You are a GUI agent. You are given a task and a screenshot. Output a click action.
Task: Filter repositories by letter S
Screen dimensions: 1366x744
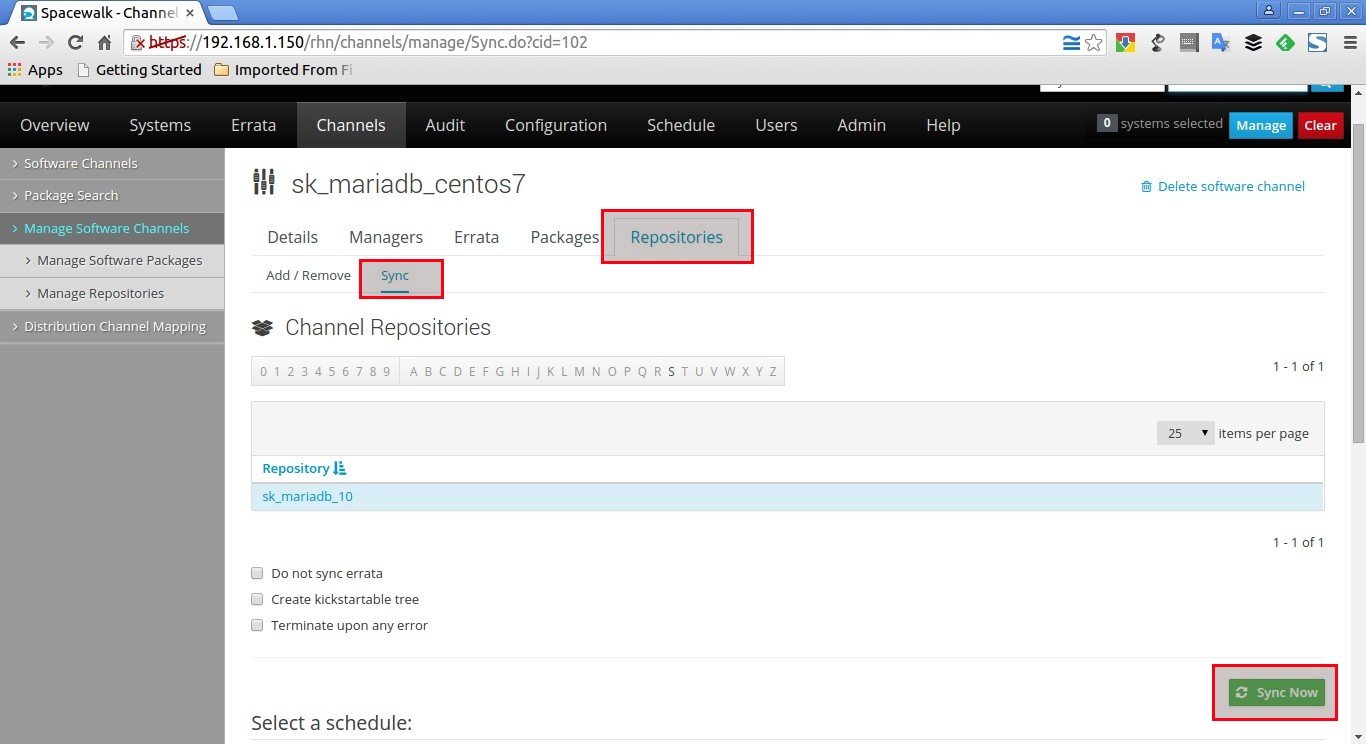click(x=672, y=372)
